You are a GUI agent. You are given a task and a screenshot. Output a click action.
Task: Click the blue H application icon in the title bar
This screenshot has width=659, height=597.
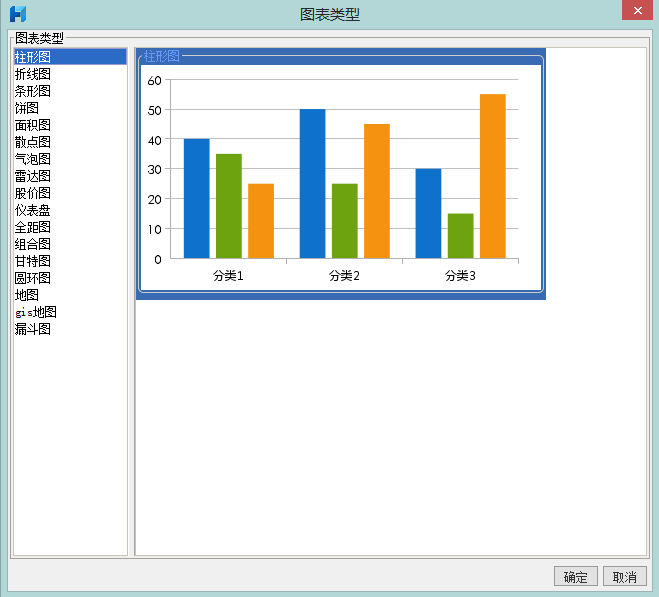pyautogui.click(x=18, y=14)
